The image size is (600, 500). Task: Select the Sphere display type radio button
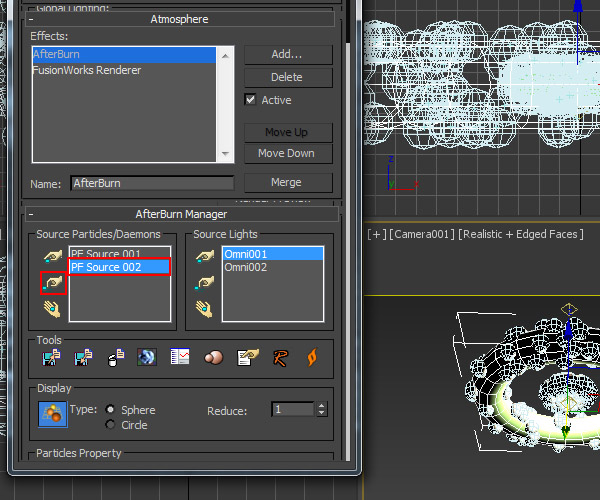coord(110,409)
